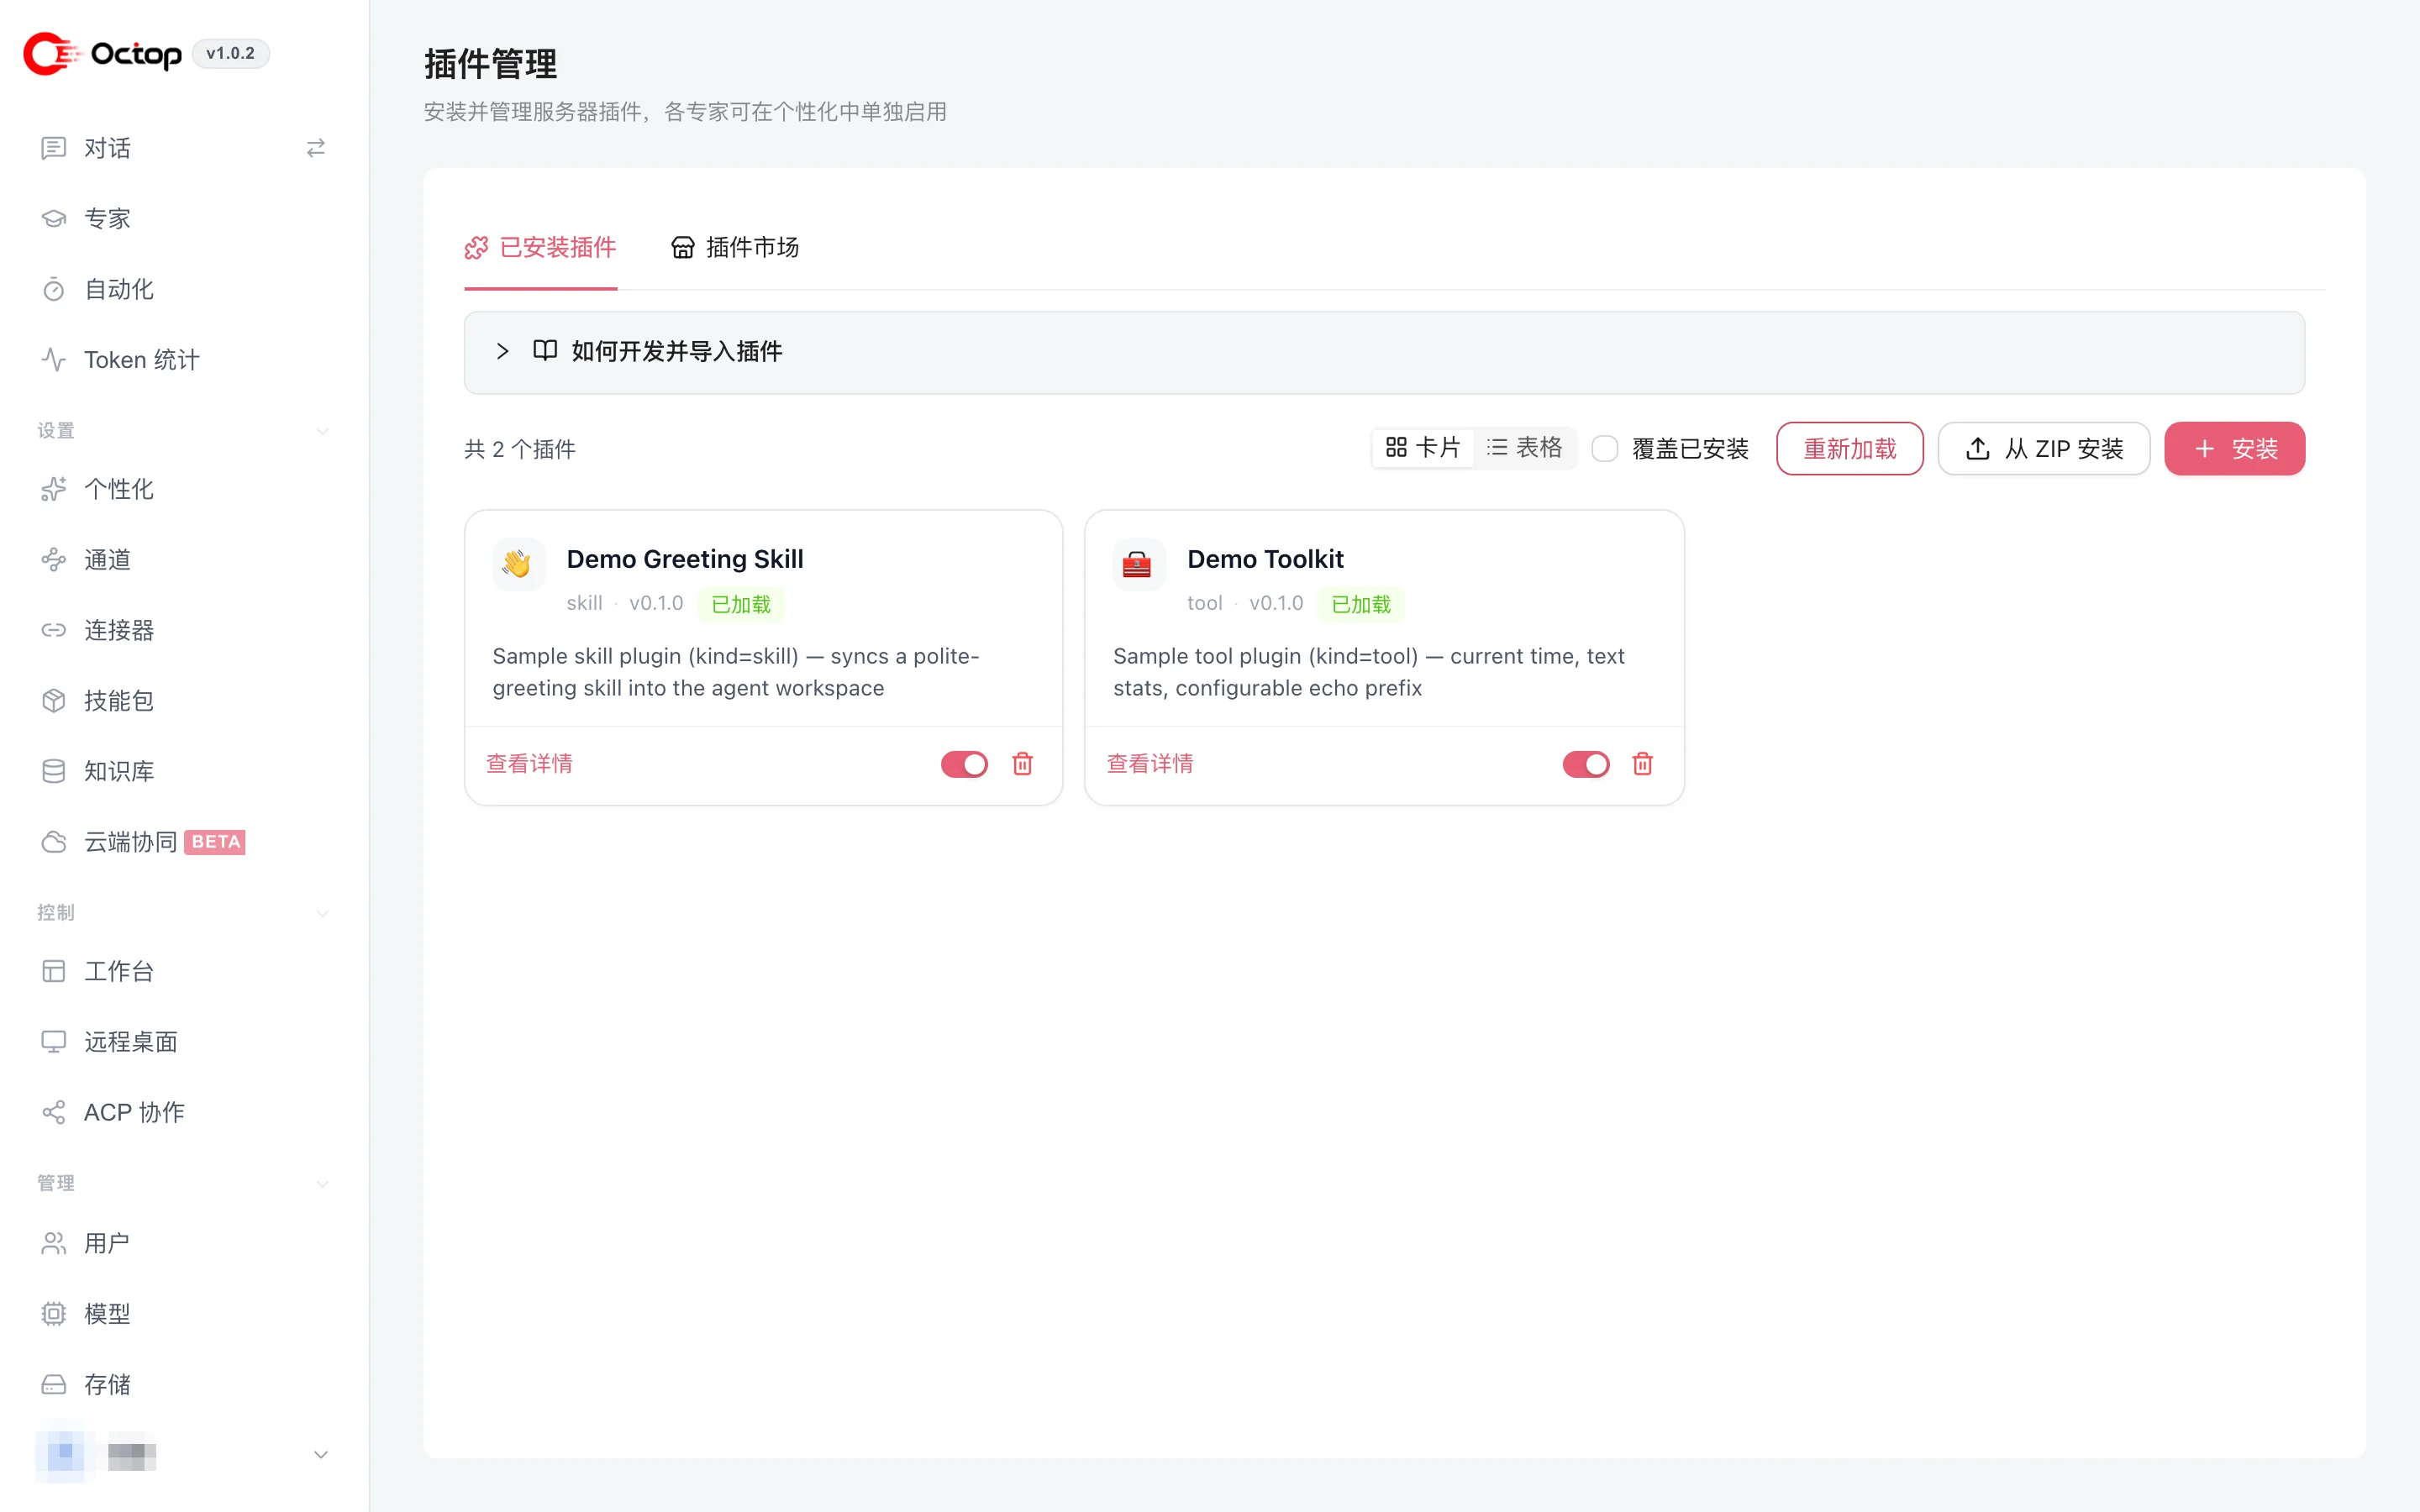Open 通道 icon in sidebar
The width and height of the screenshot is (2420, 1512).
coord(54,560)
